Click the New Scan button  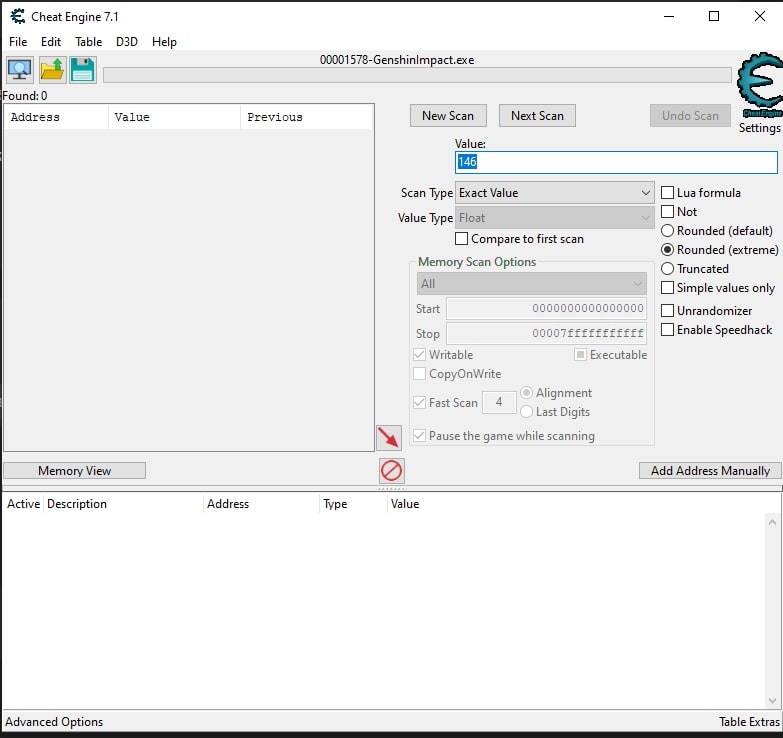(x=448, y=116)
